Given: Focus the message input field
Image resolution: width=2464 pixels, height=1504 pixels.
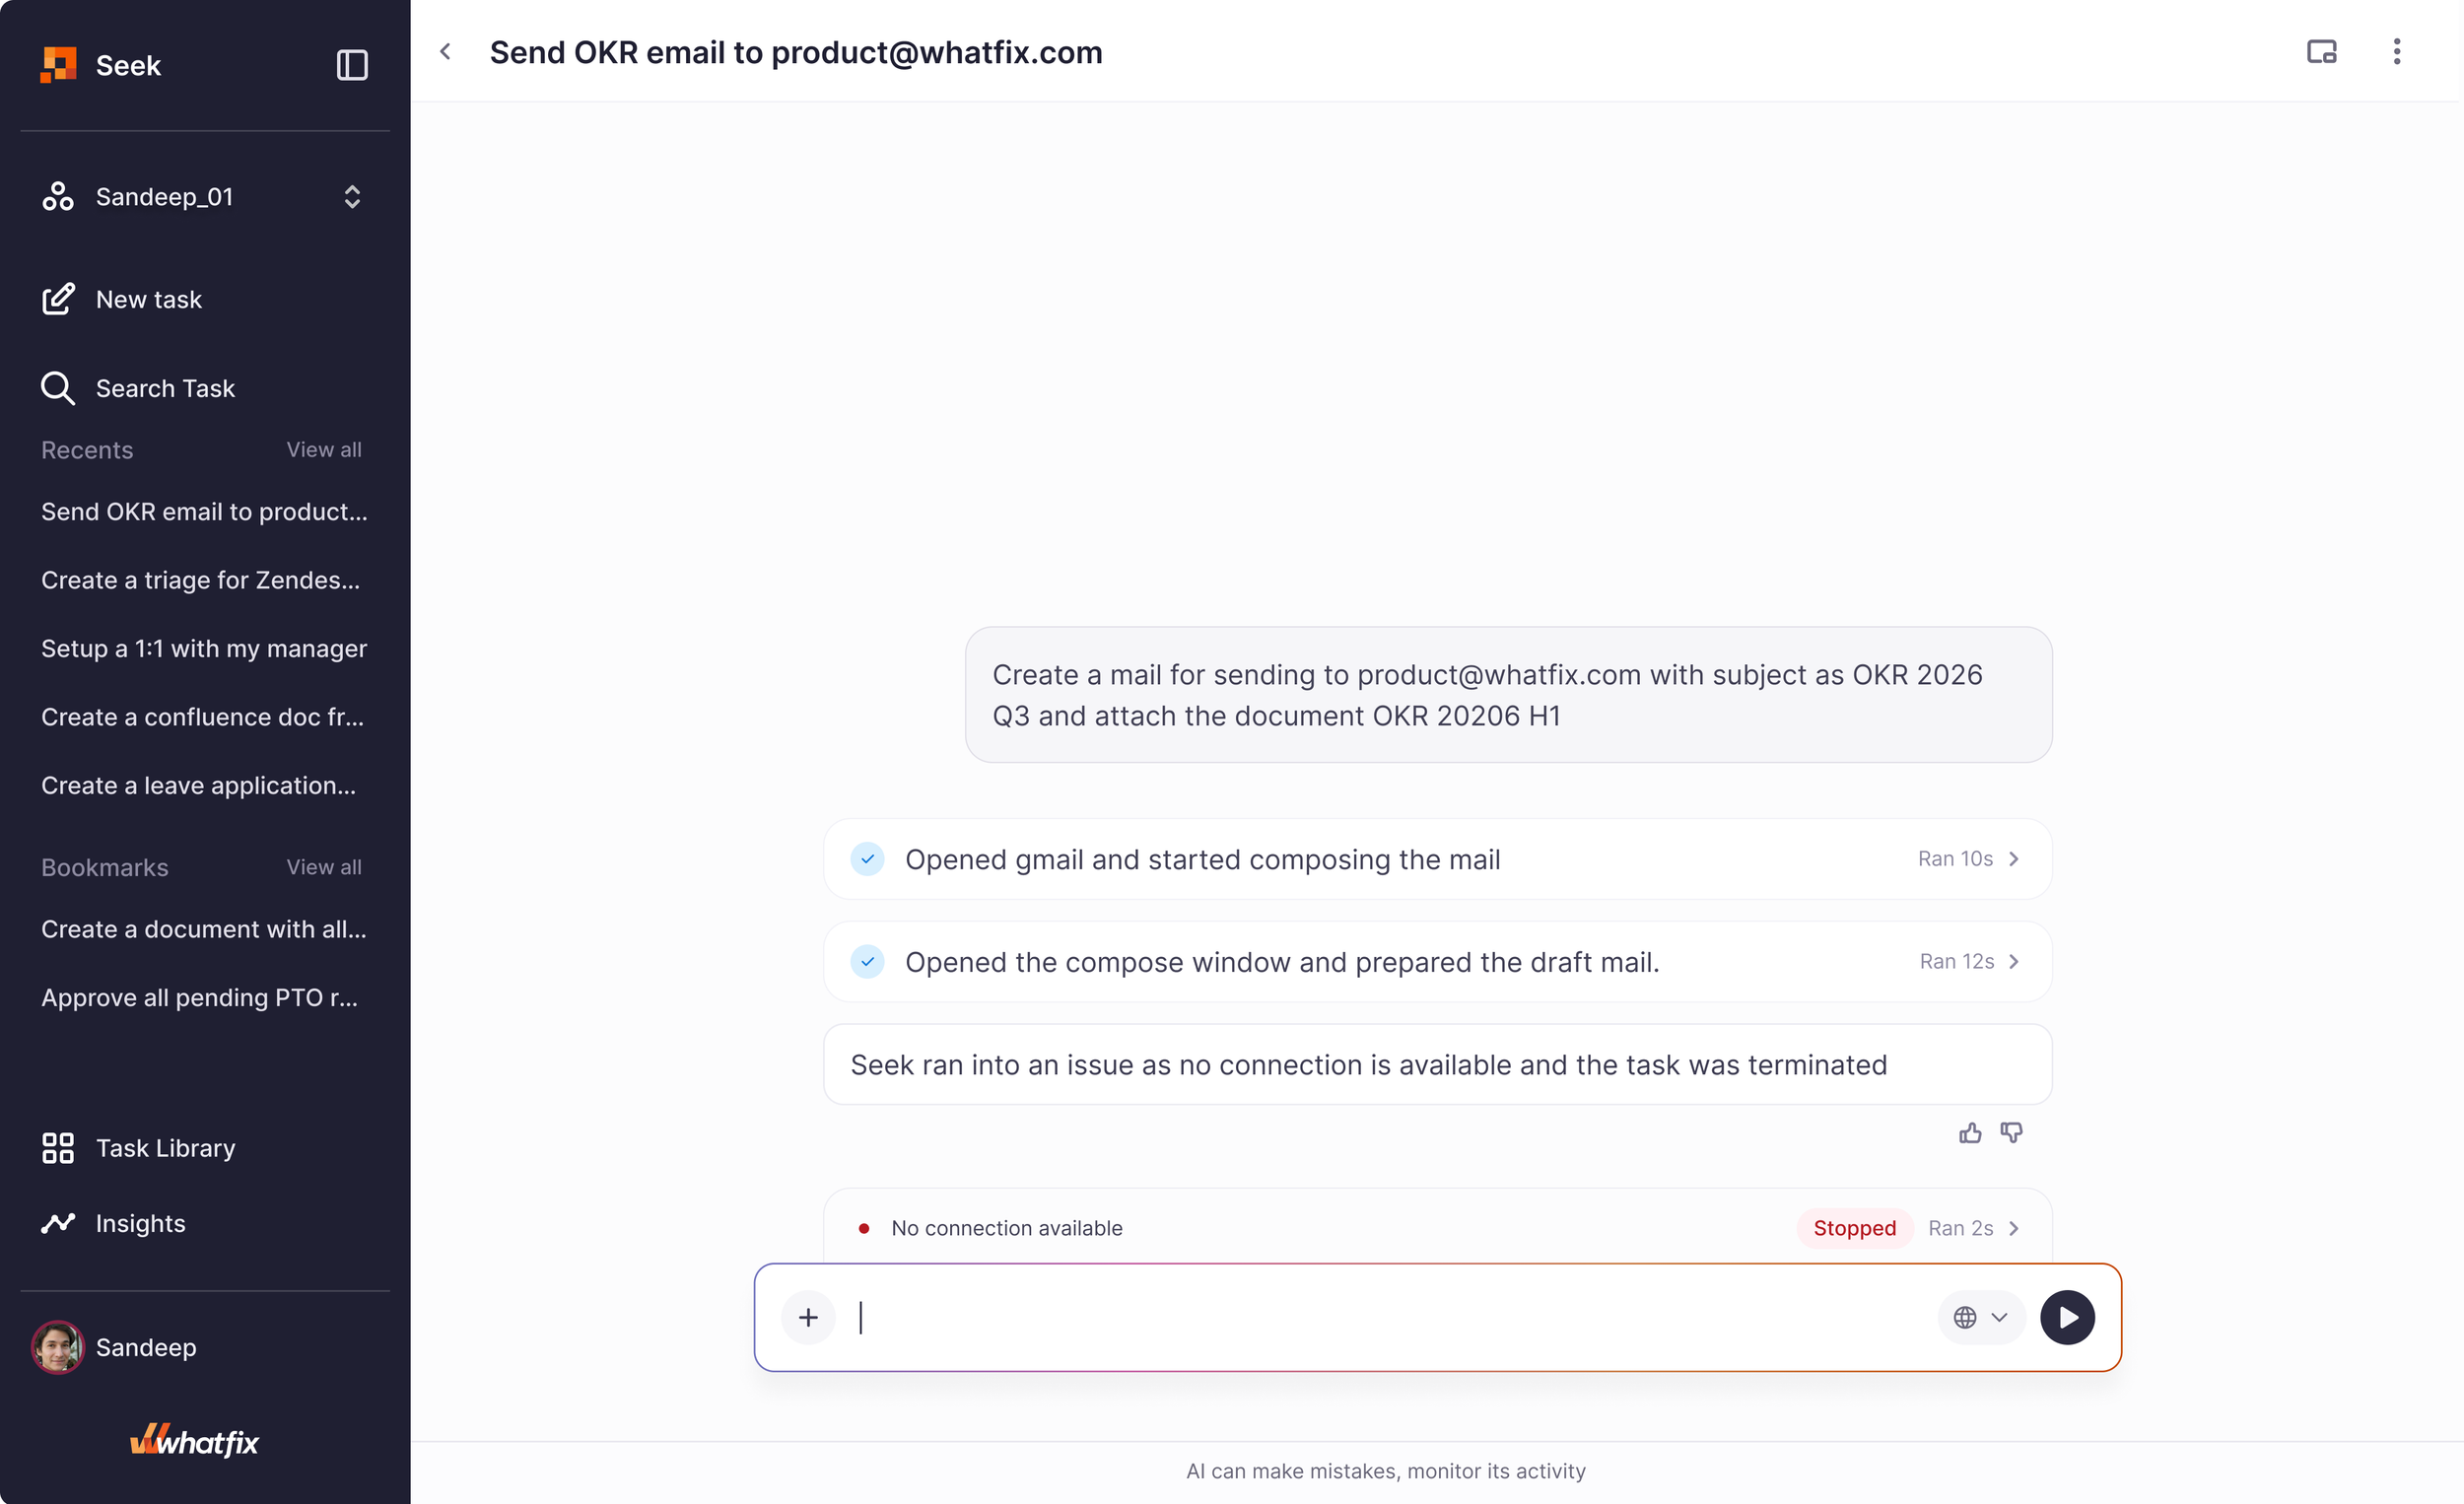Looking at the screenshot, I should [x=1395, y=1318].
